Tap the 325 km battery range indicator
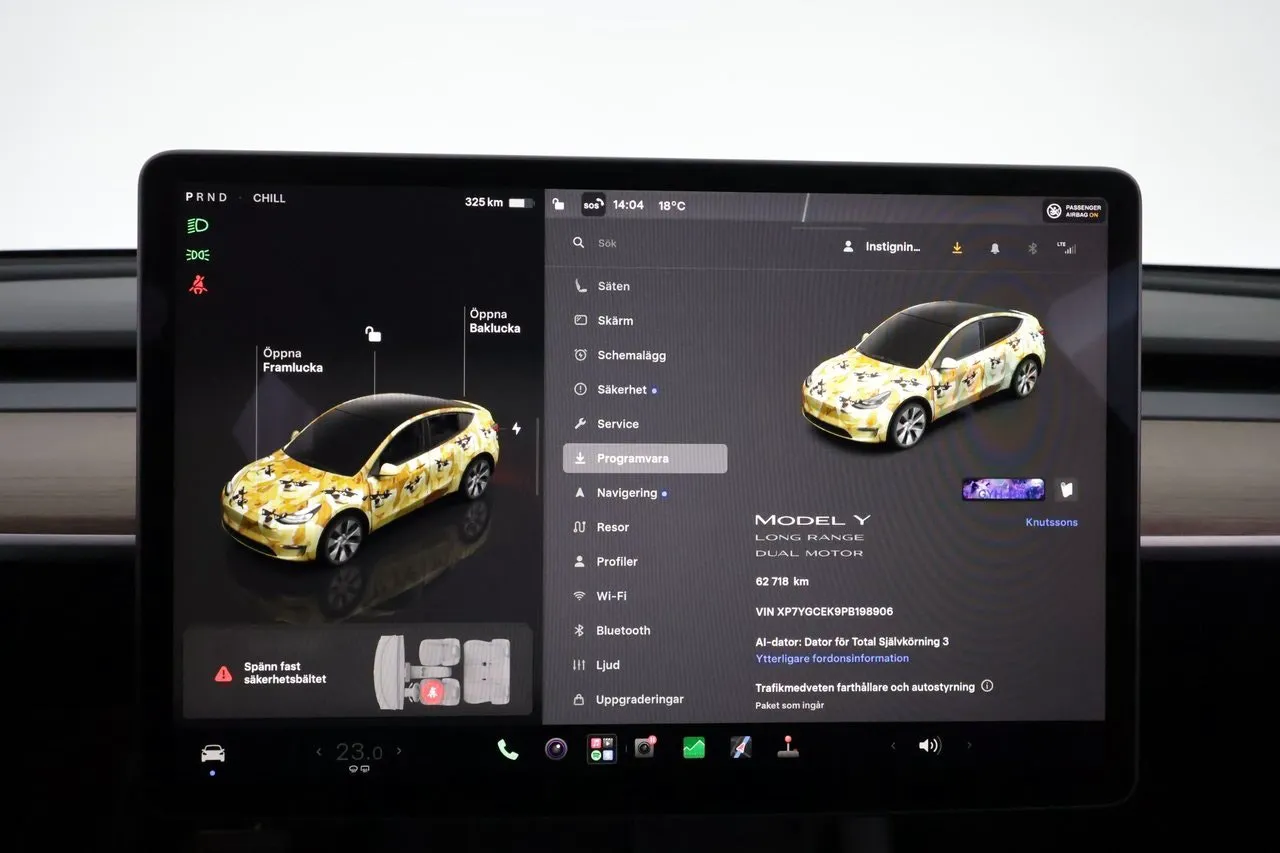The height and width of the screenshot is (853, 1280). [498, 202]
